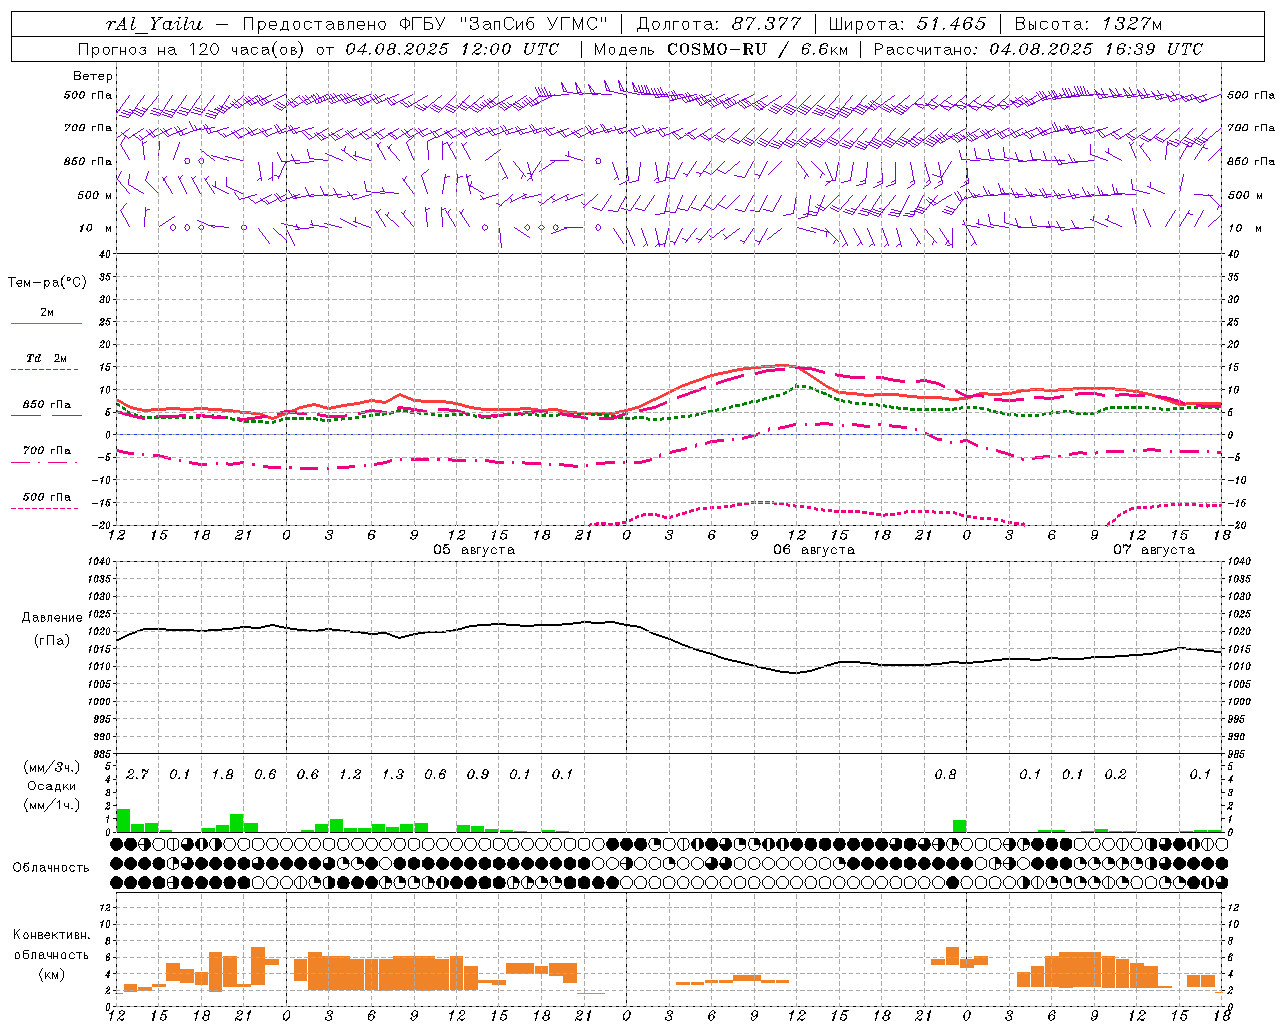The width and height of the screenshot is (1280, 1024).
Task: Click the "06 августа" date label
Action: tap(814, 550)
